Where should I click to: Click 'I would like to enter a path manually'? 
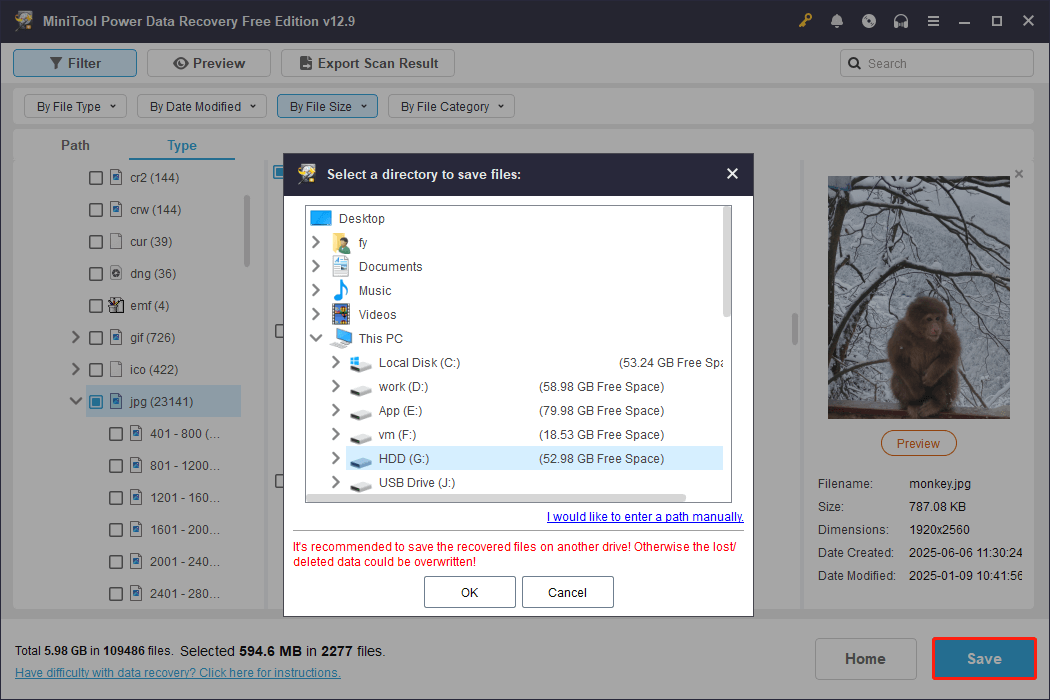[645, 516]
